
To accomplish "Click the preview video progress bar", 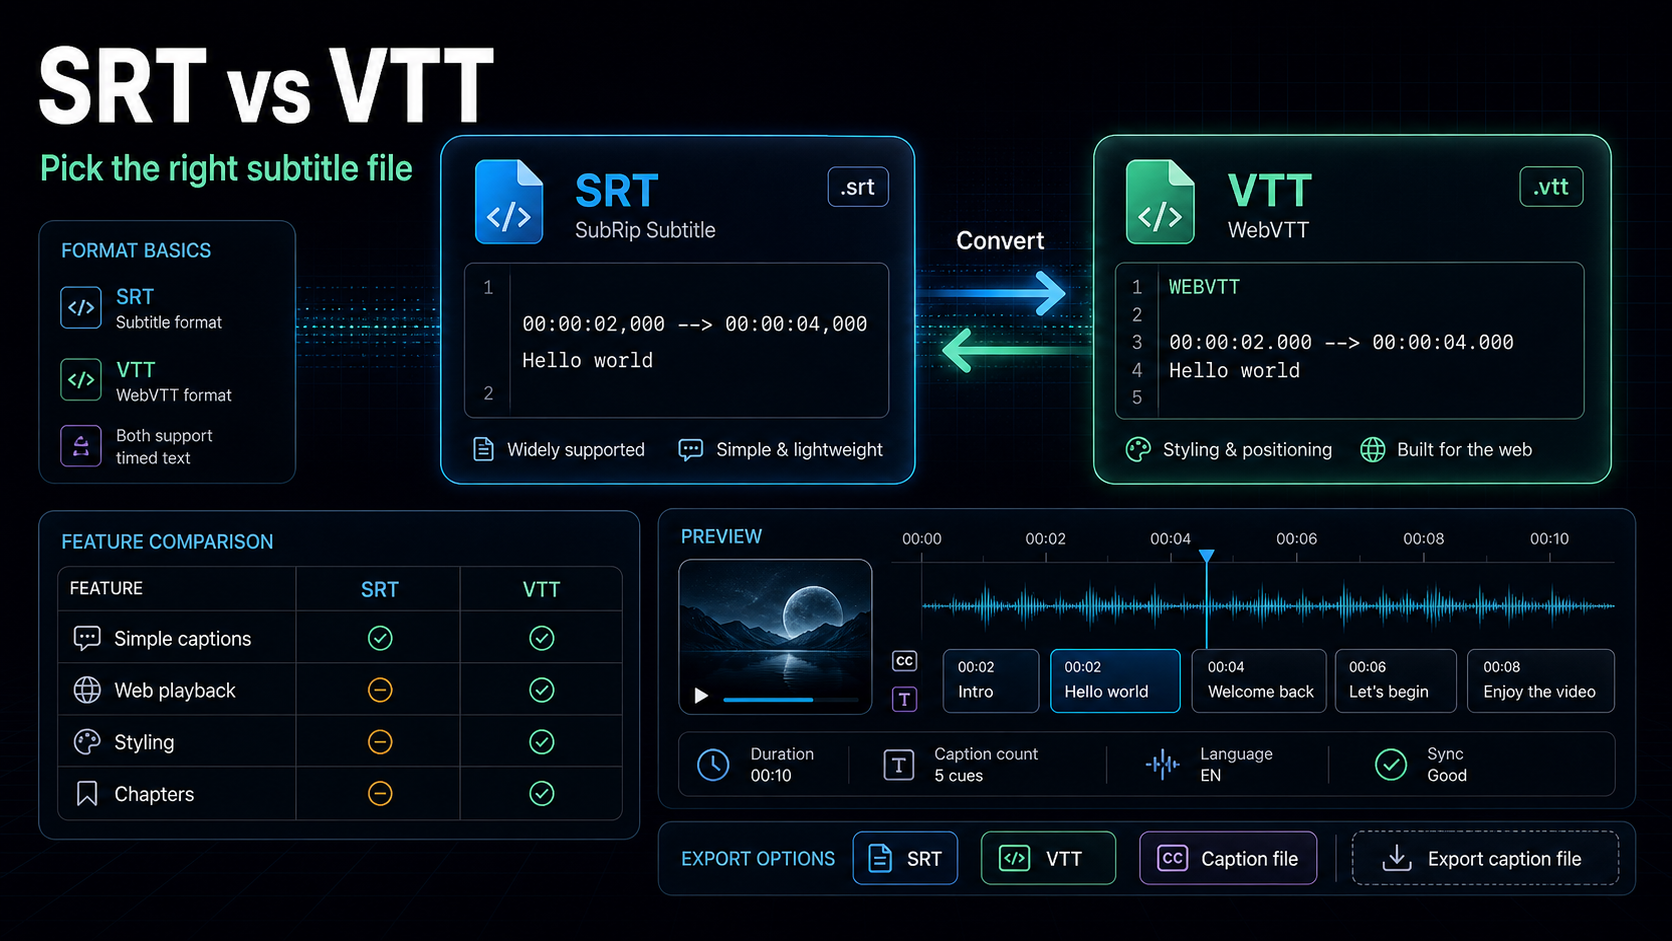I will coord(790,699).
